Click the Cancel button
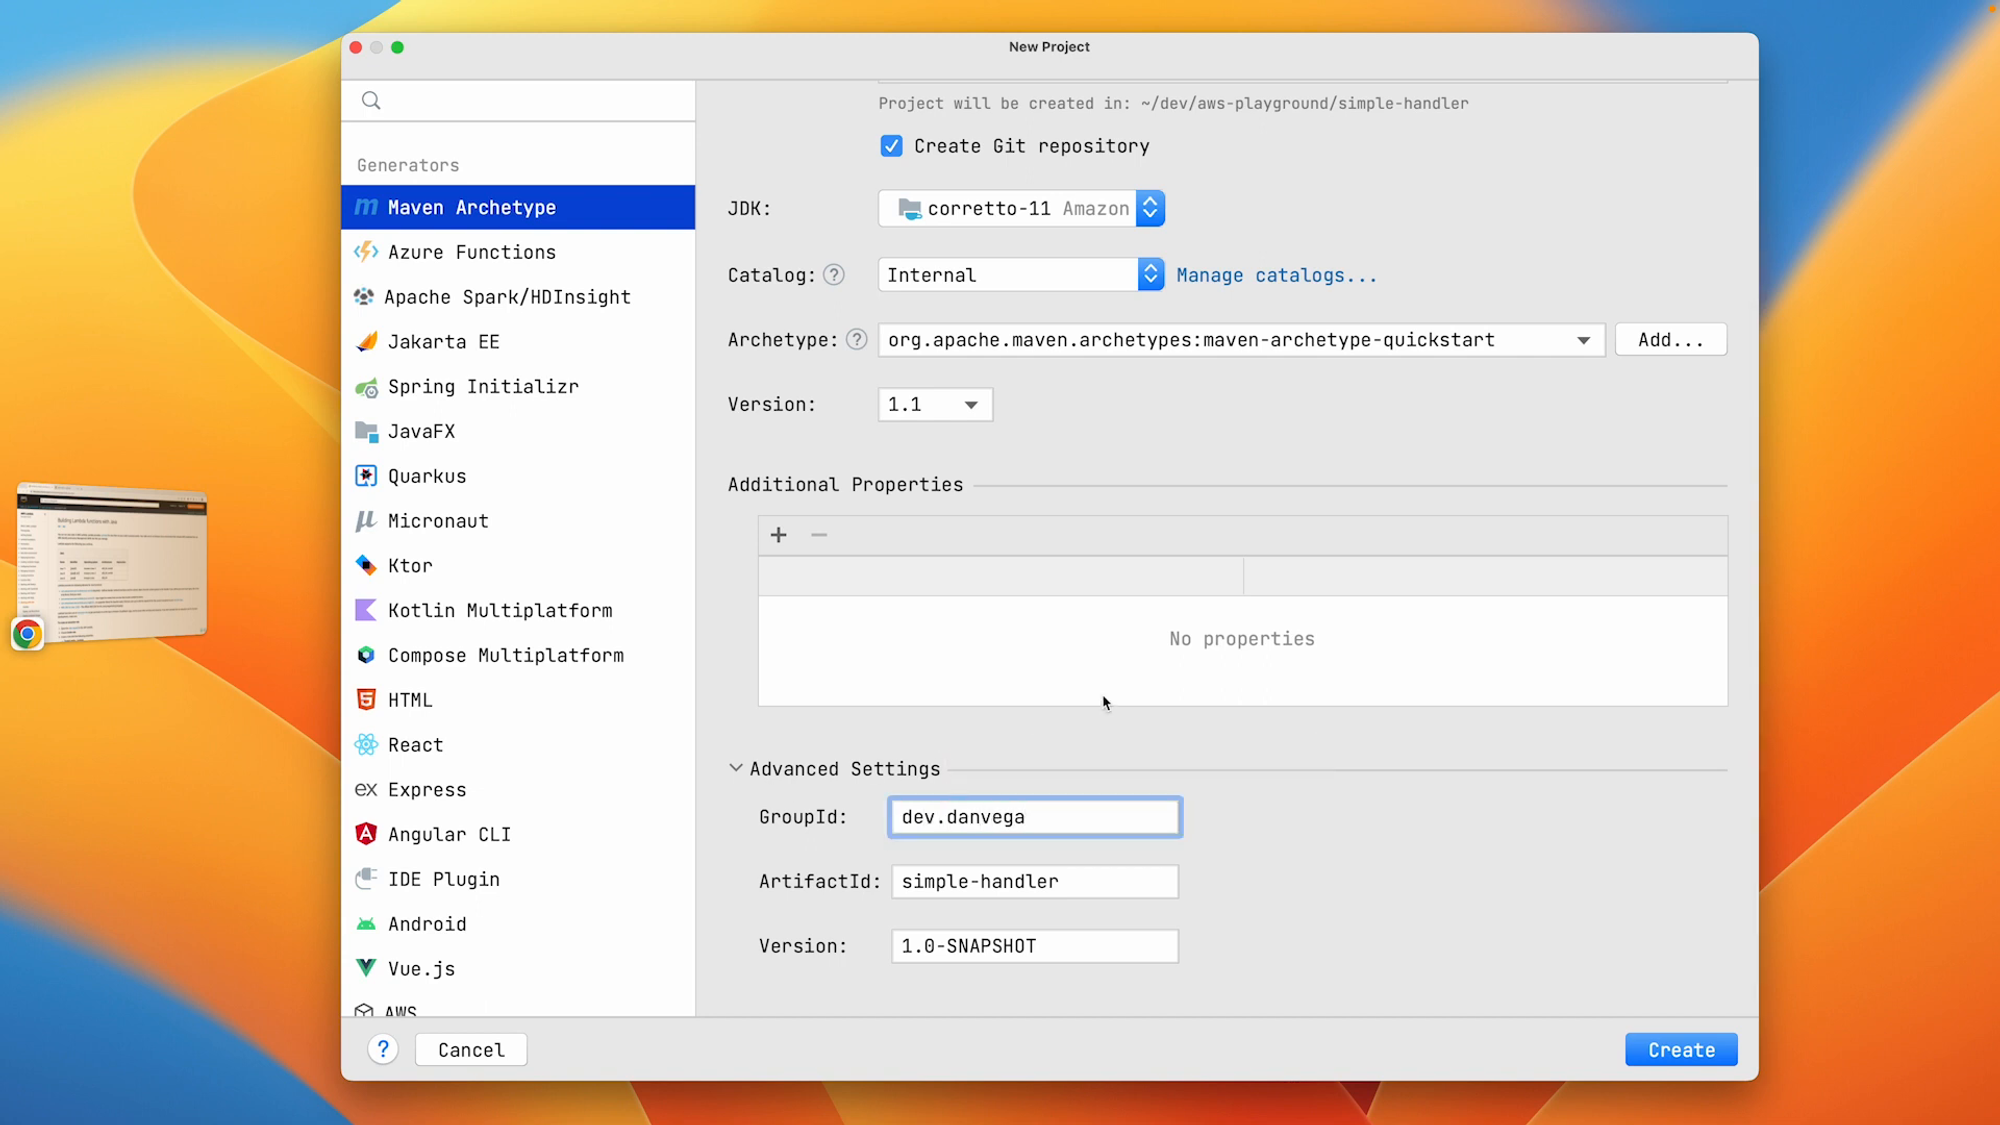Screen dimensions: 2000x1125 471,1049
